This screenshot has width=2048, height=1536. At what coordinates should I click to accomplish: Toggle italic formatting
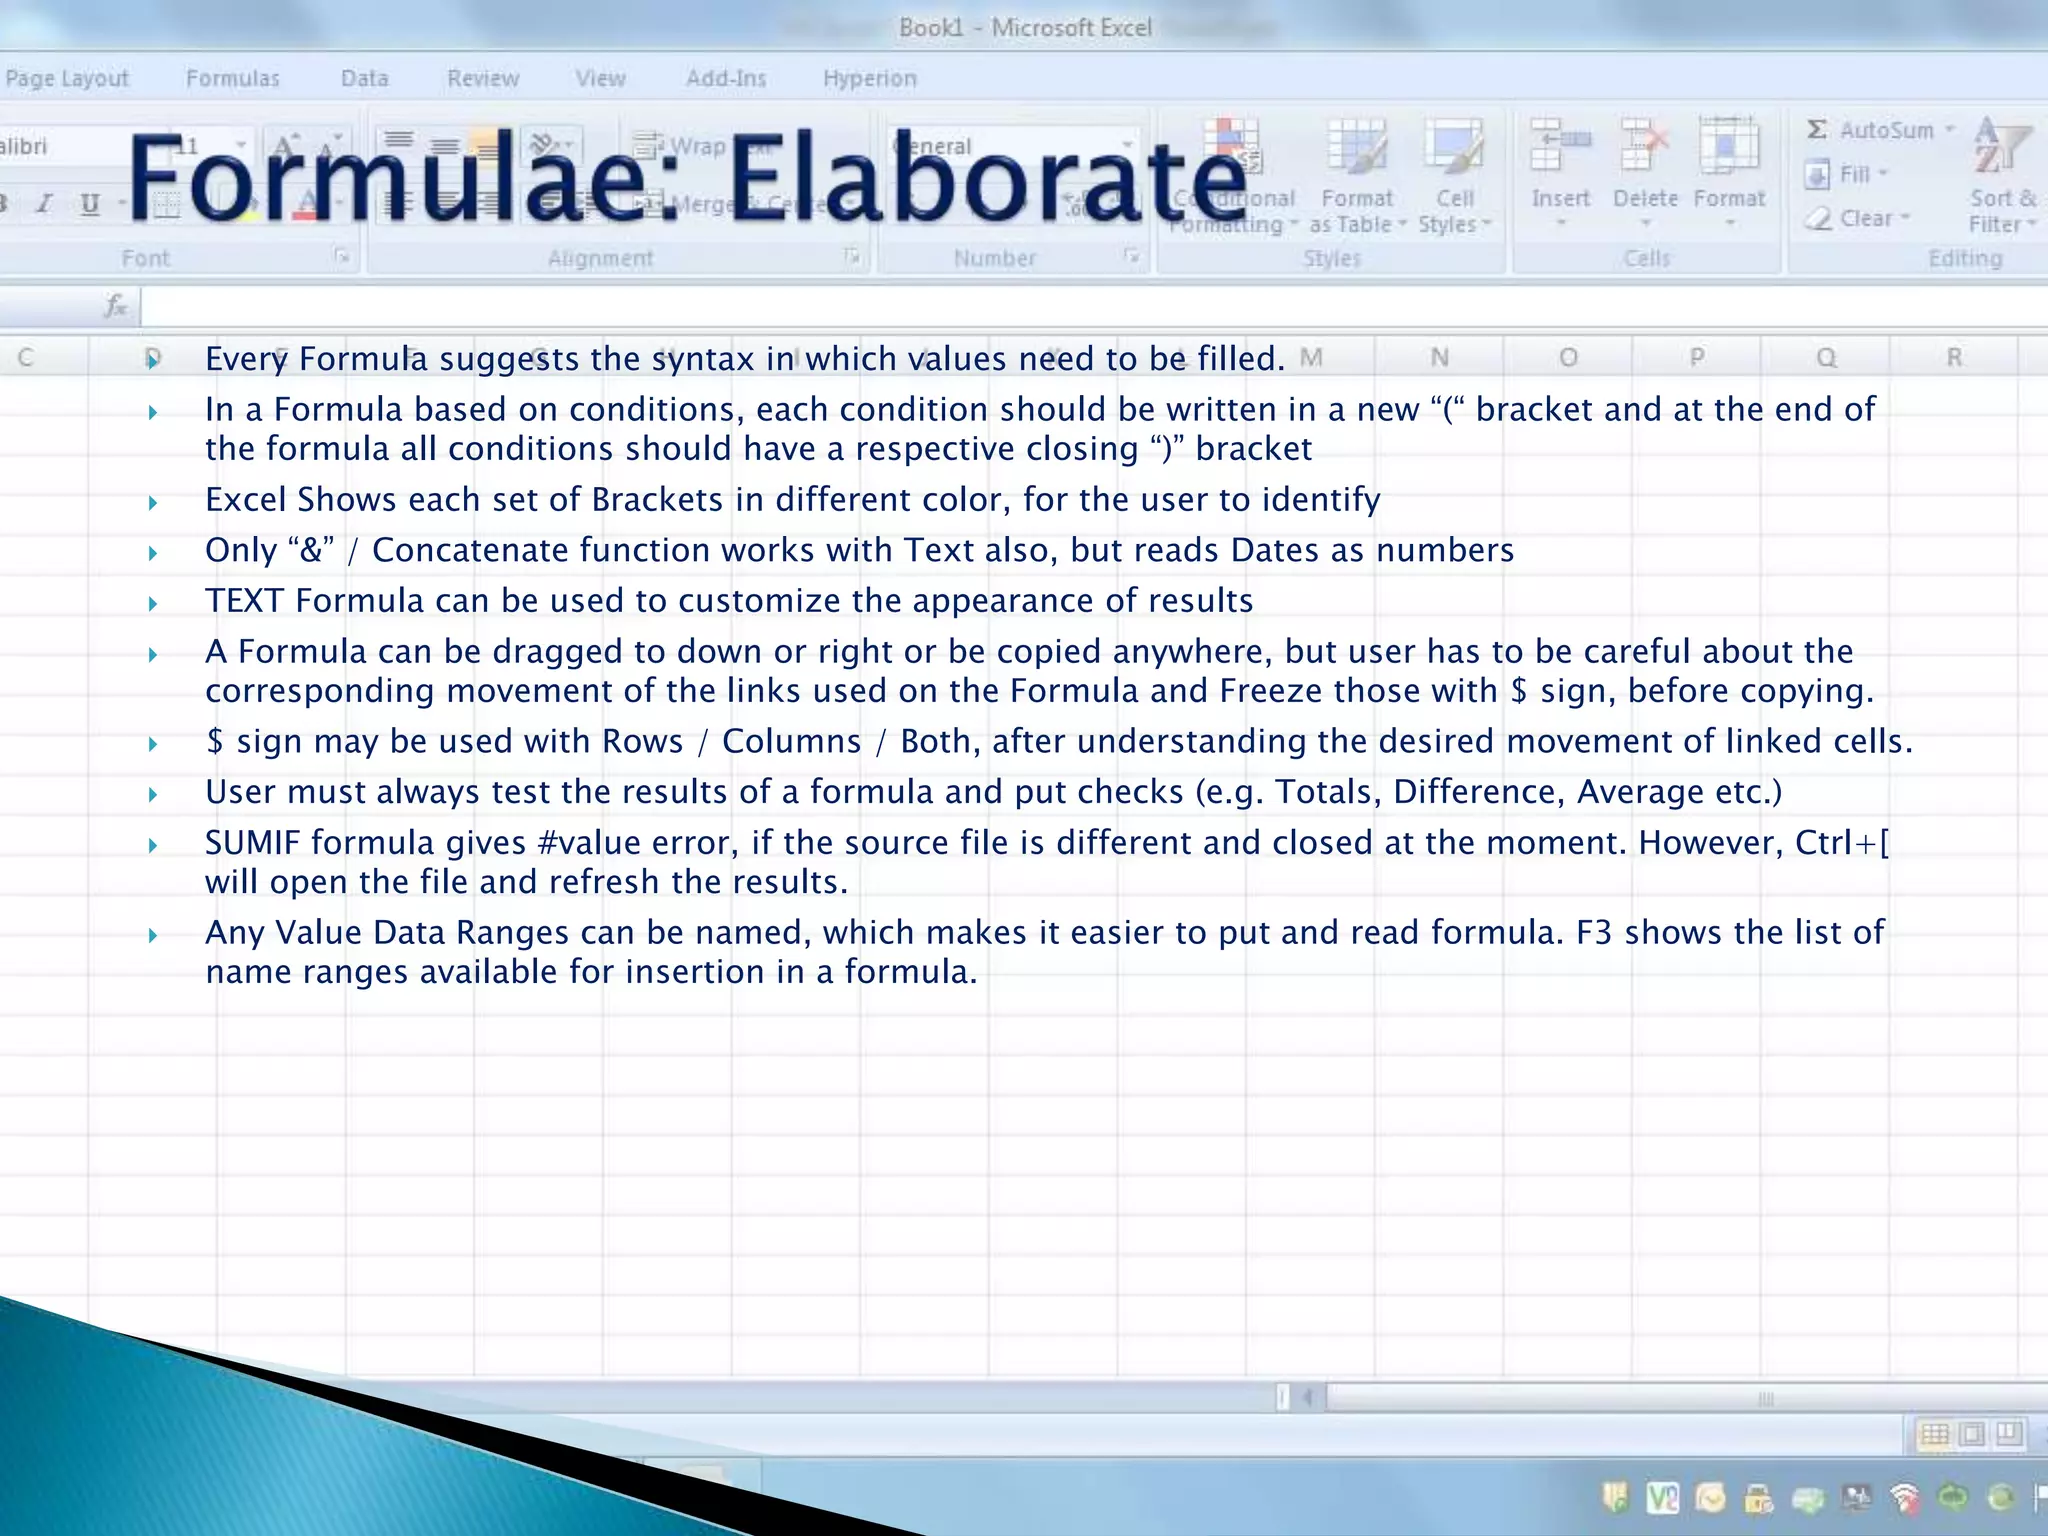(x=44, y=204)
